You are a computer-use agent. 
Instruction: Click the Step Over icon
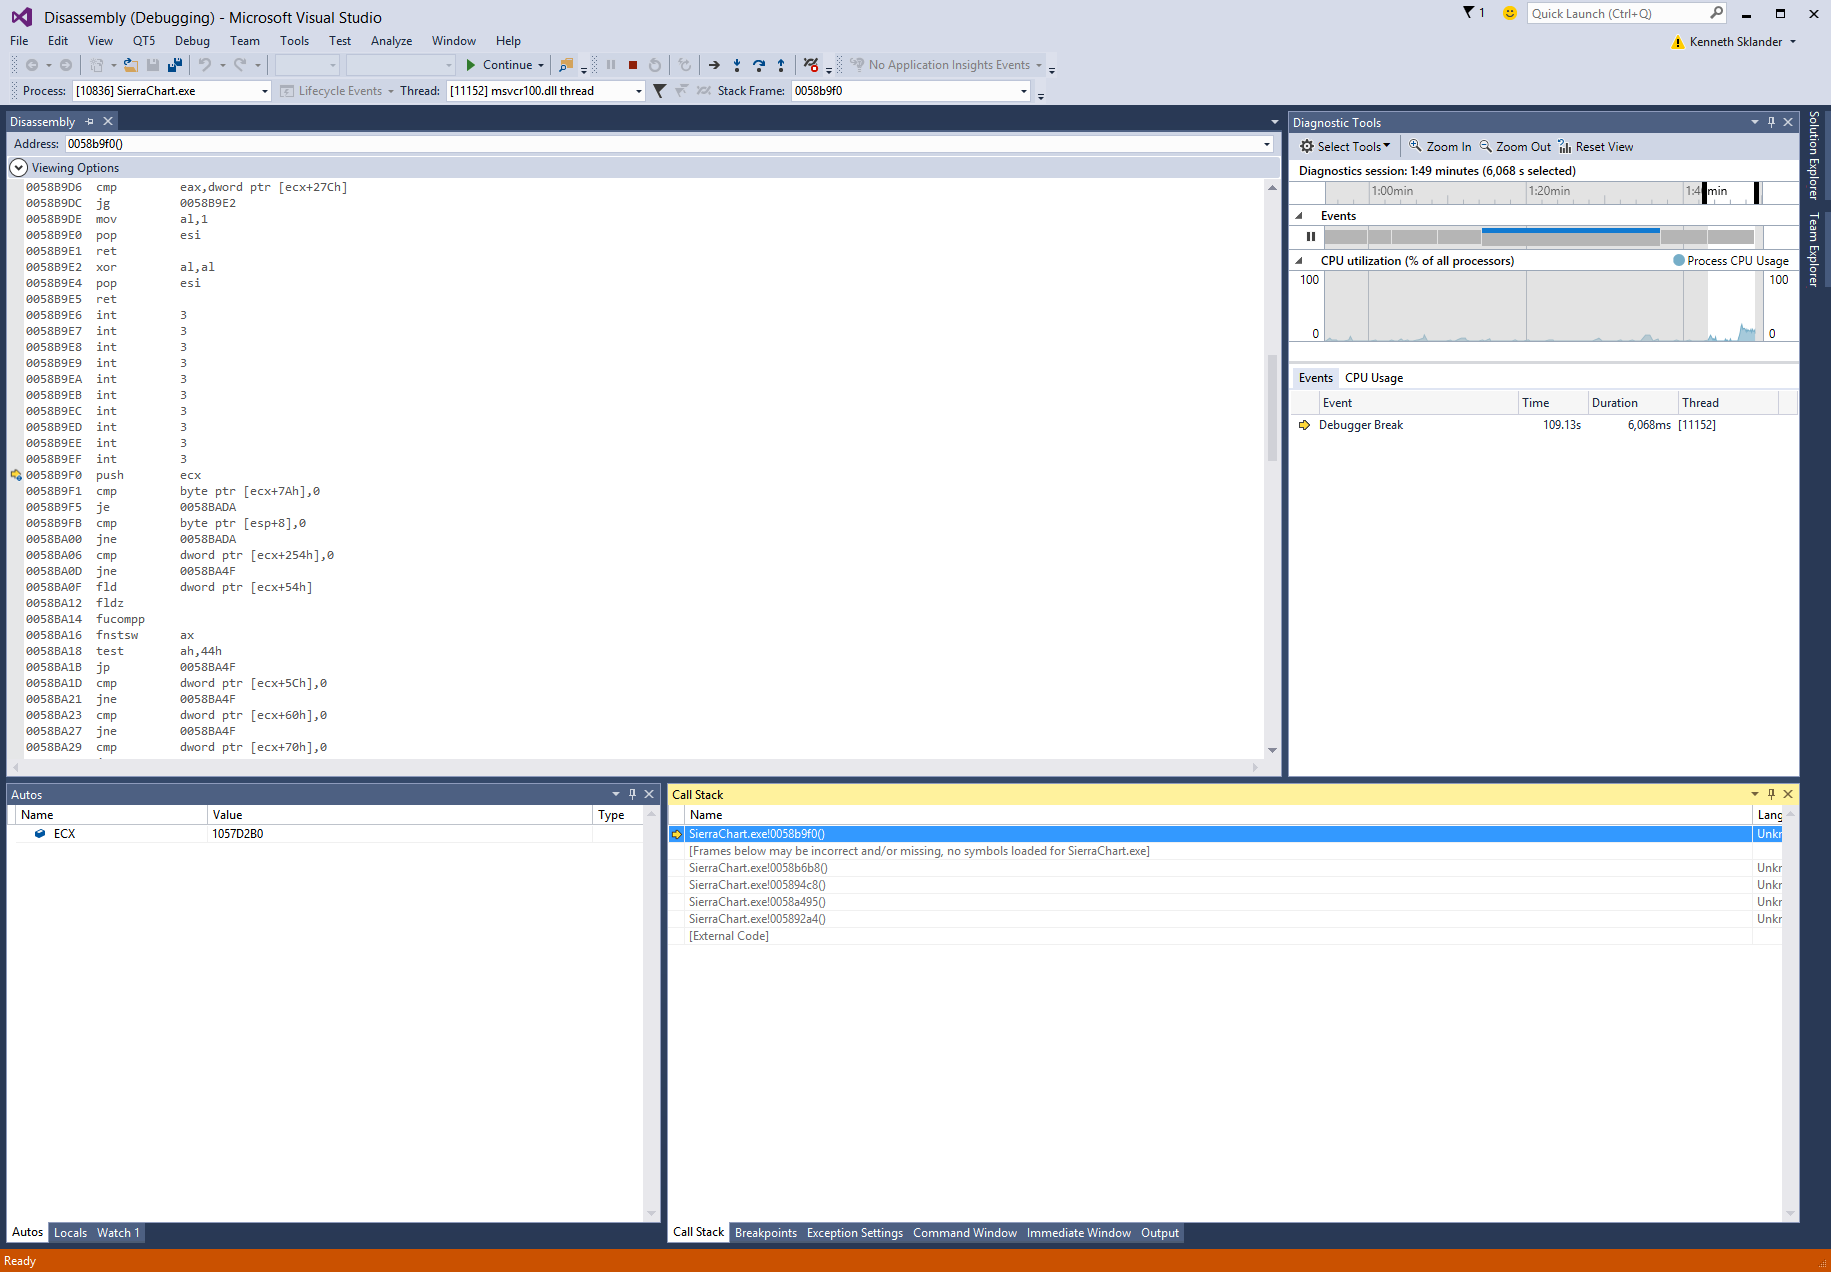pos(759,65)
